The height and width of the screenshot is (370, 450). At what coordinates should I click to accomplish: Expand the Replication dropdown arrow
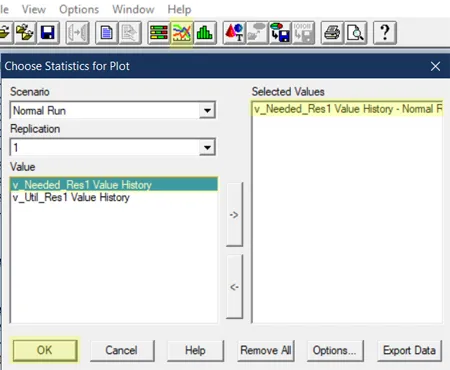pyautogui.click(x=207, y=147)
